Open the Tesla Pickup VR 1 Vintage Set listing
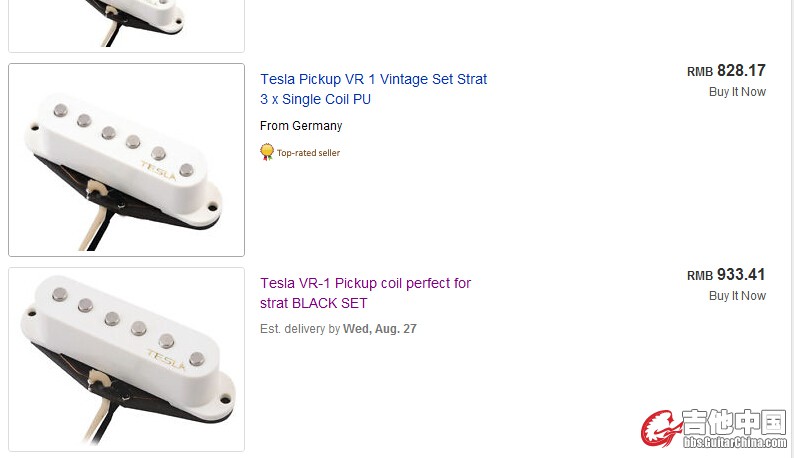Image resolution: width=794 pixels, height=458 pixels. point(373,89)
